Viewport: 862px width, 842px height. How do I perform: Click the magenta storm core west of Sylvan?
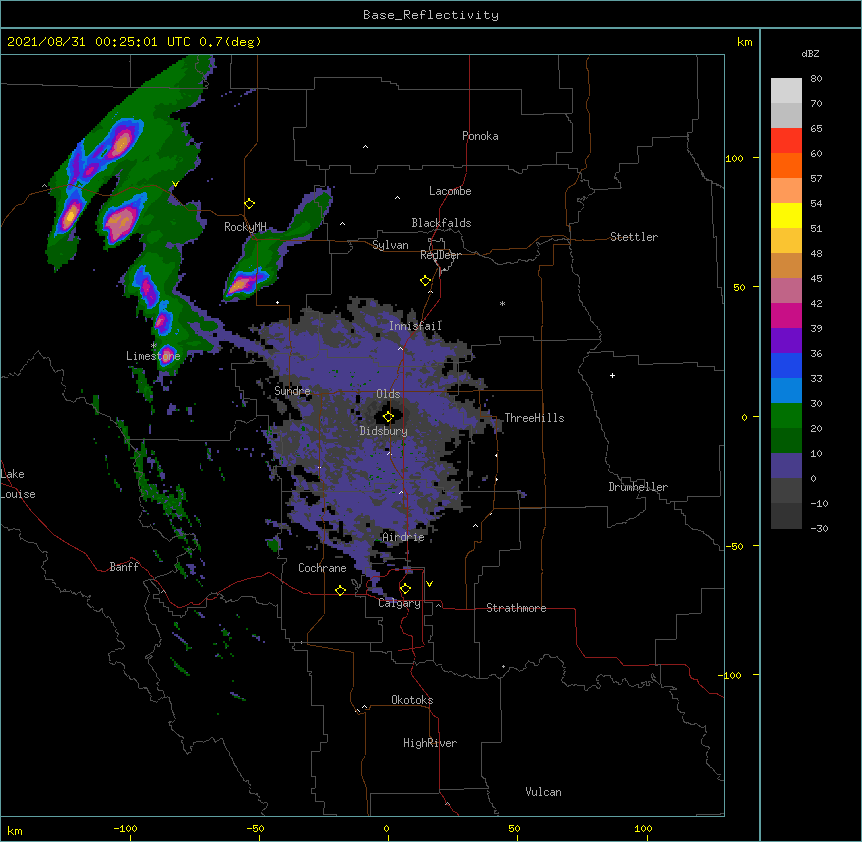(242, 284)
